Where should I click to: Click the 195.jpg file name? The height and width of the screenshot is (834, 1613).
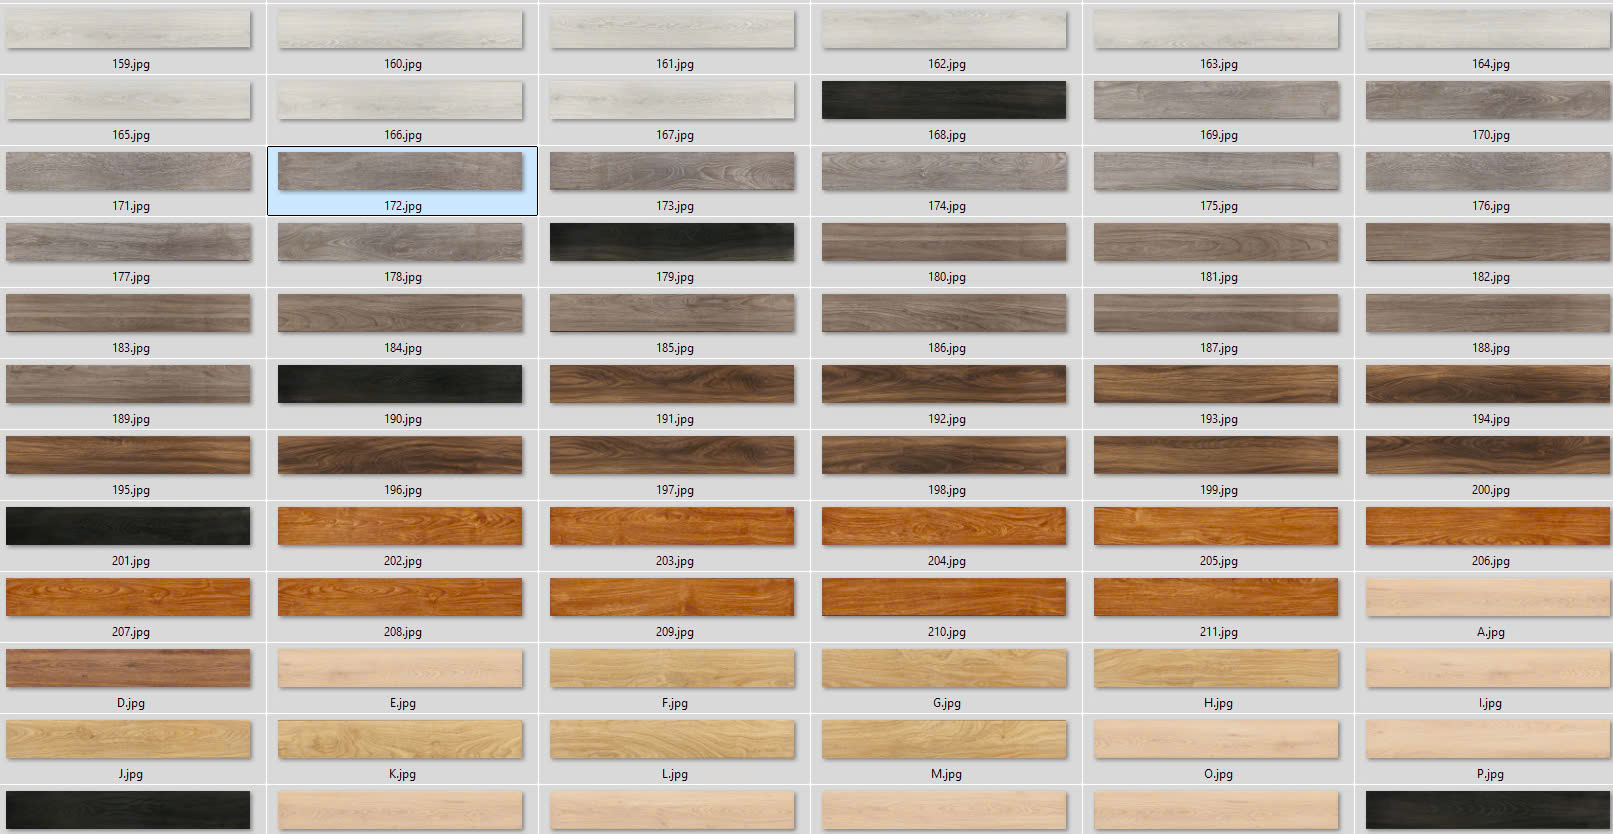[x=131, y=490]
